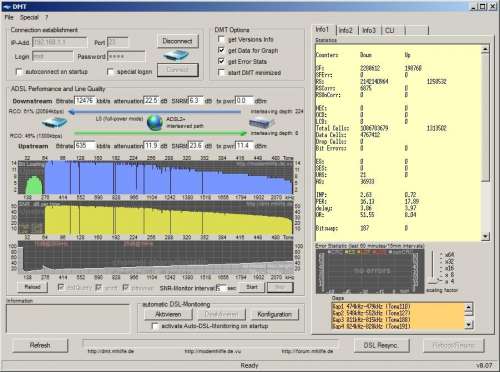The height and width of the screenshot is (372, 500).
Task: Enable the get Versions Info checkbox
Action: 221,39
